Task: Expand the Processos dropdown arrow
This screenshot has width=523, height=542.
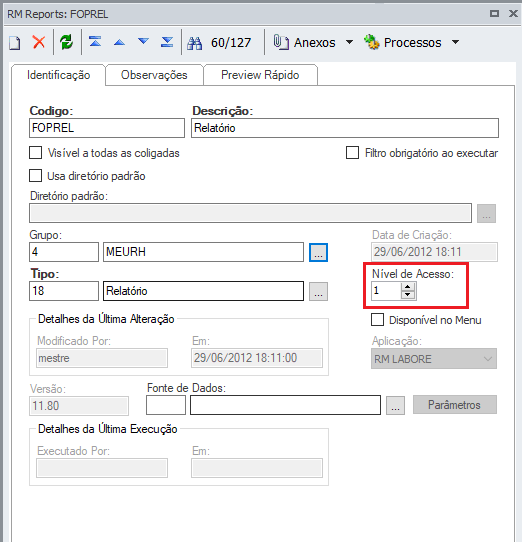Action: [x=456, y=42]
